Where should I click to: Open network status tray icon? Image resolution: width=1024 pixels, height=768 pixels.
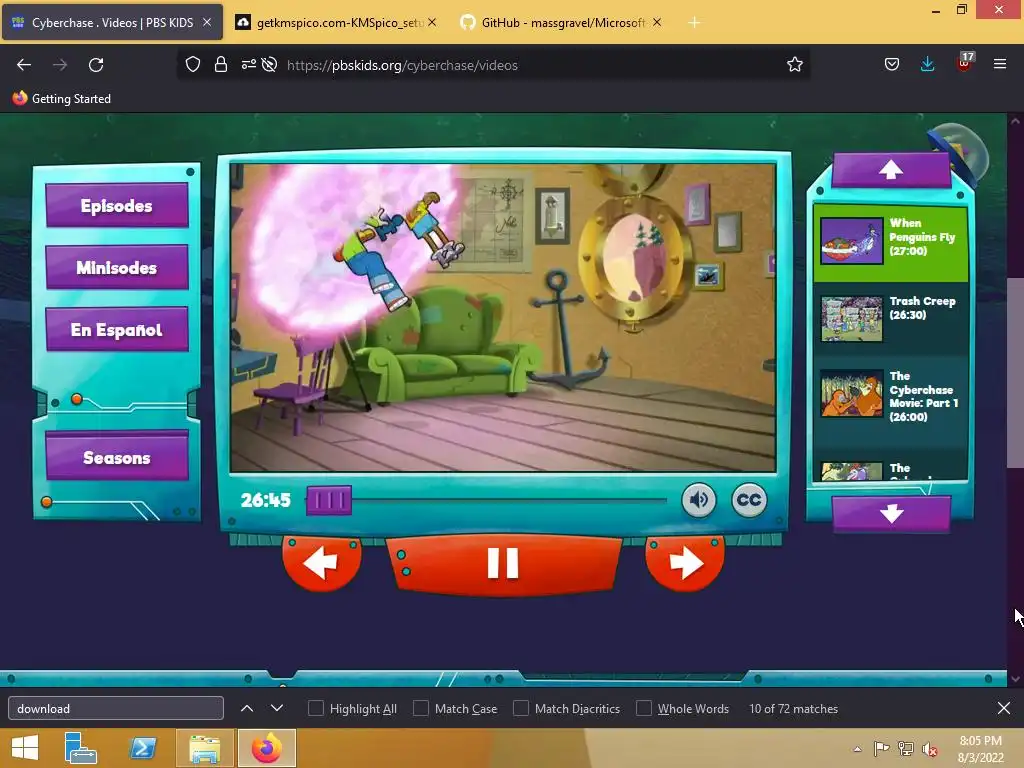coord(906,749)
